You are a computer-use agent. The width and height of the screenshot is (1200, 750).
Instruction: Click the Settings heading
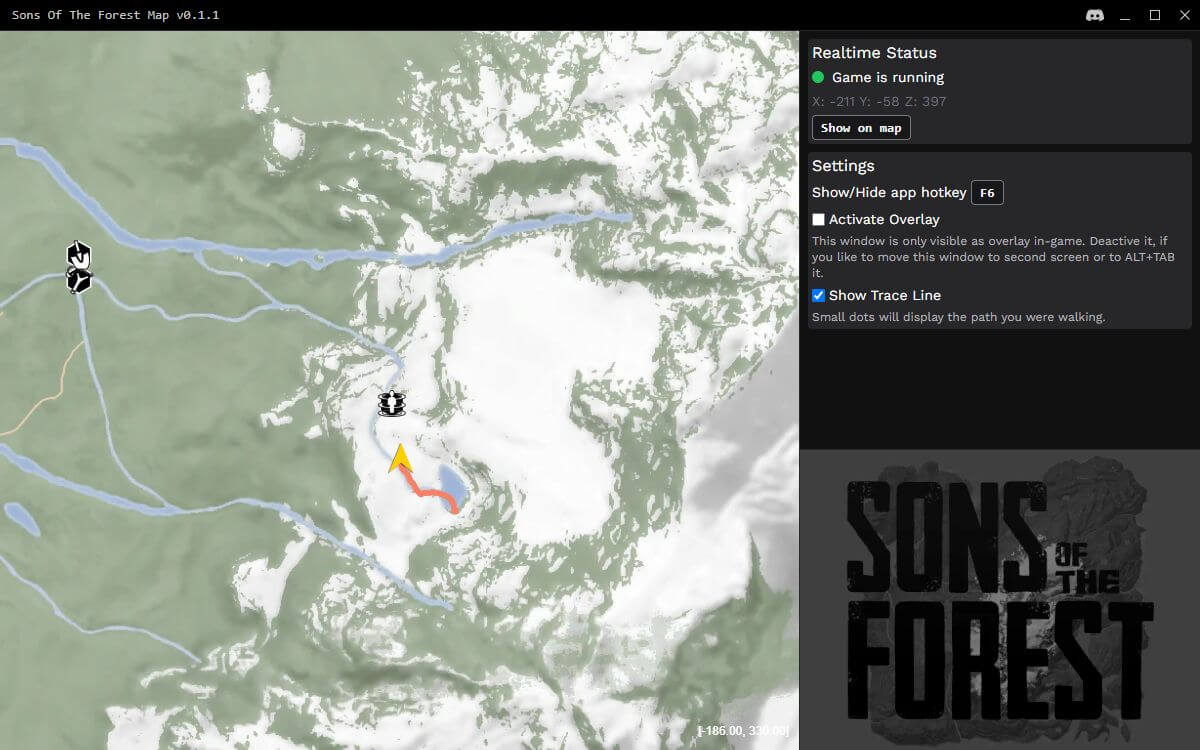pos(844,165)
